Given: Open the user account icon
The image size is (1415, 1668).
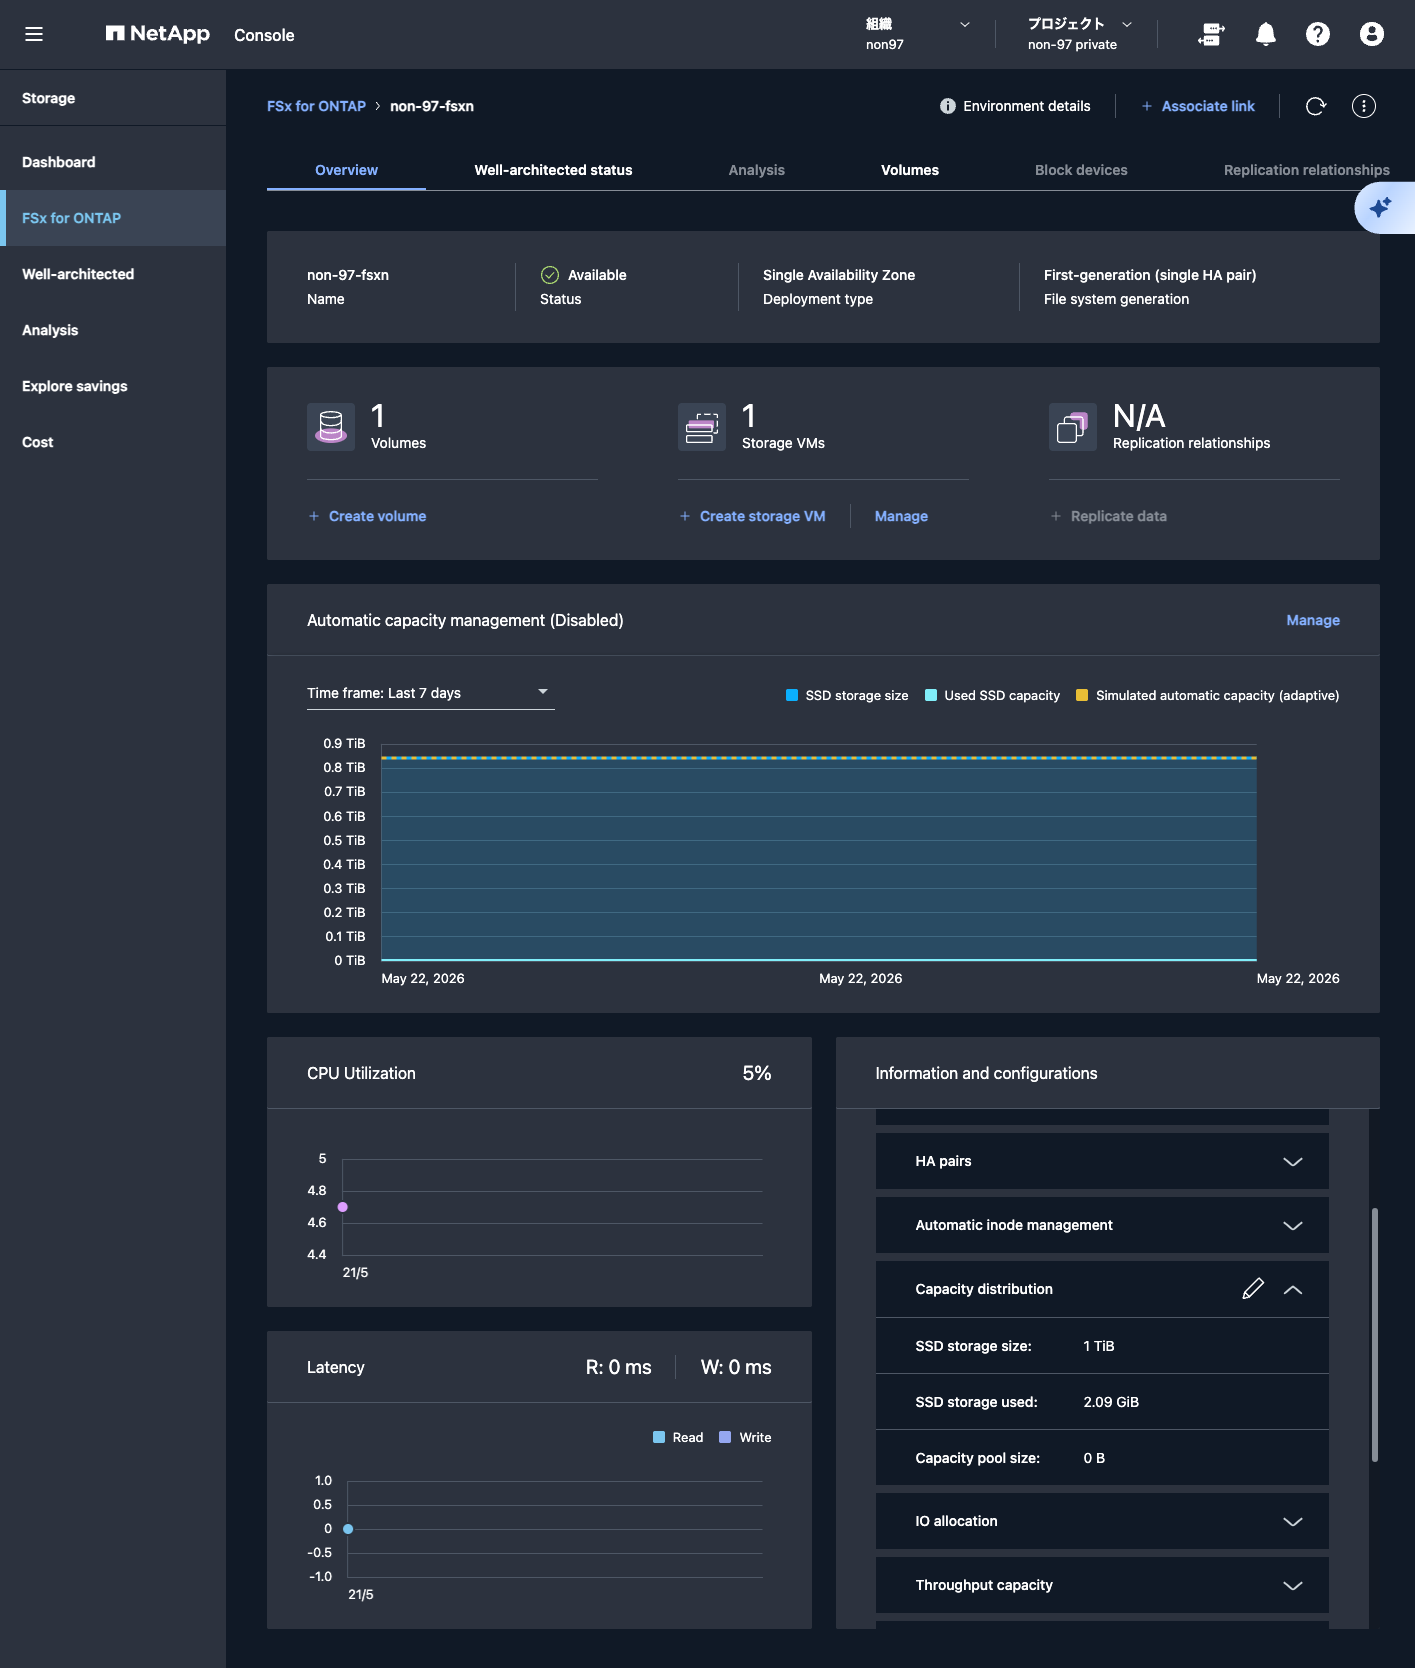Looking at the screenshot, I should 1372,34.
